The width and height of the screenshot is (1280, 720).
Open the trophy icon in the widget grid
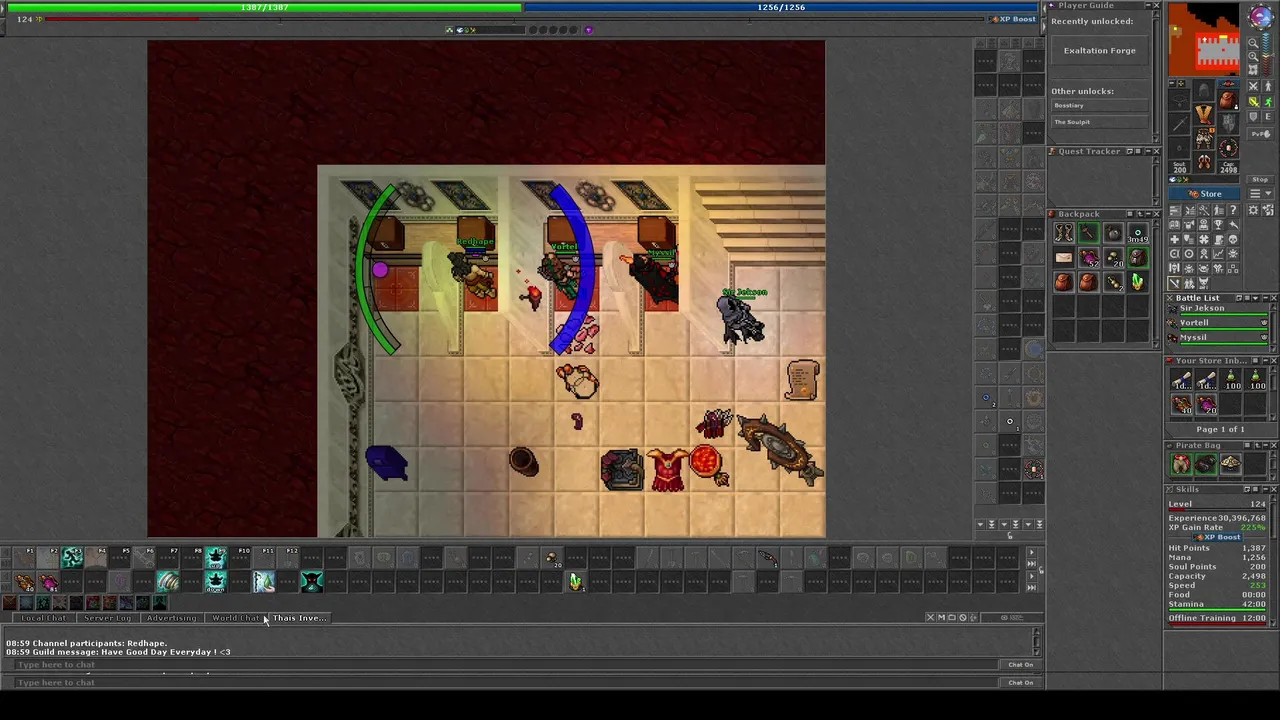[x=1218, y=225]
